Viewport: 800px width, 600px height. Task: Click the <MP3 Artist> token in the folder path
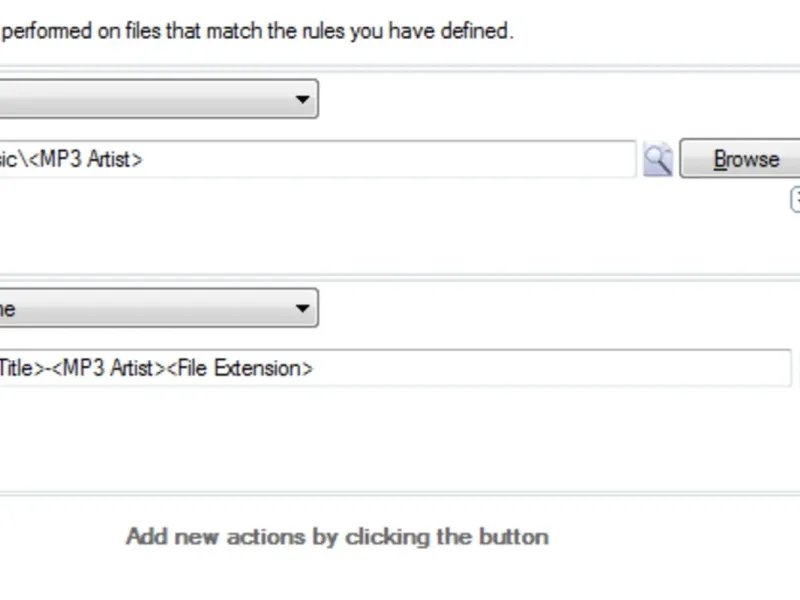[86, 159]
